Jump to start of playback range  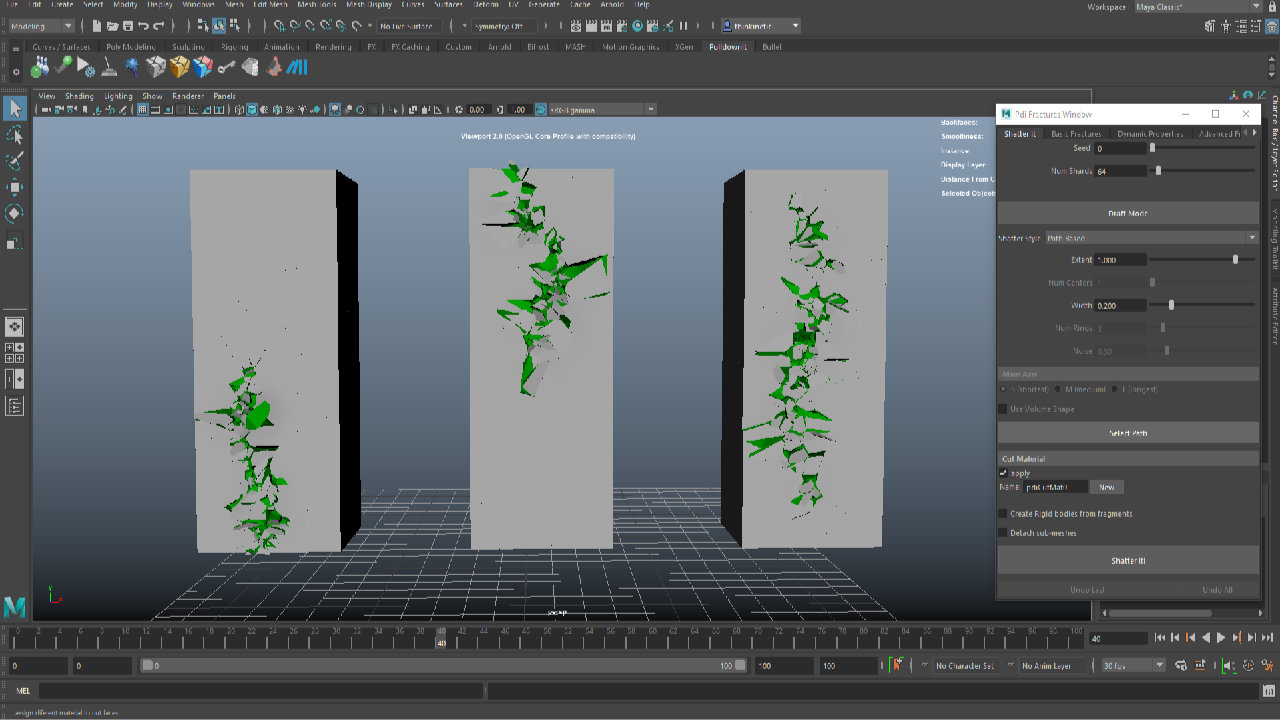pyautogui.click(x=1159, y=638)
